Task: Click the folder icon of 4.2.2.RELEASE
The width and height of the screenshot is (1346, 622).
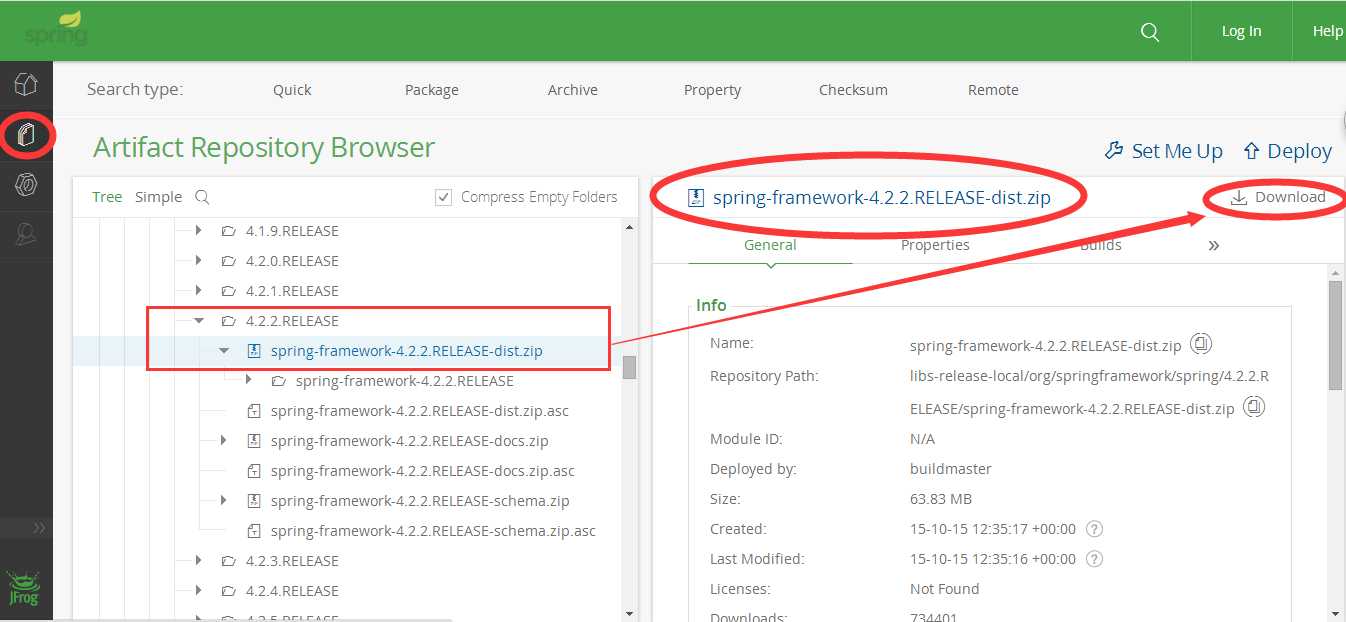Action: pyautogui.click(x=228, y=321)
